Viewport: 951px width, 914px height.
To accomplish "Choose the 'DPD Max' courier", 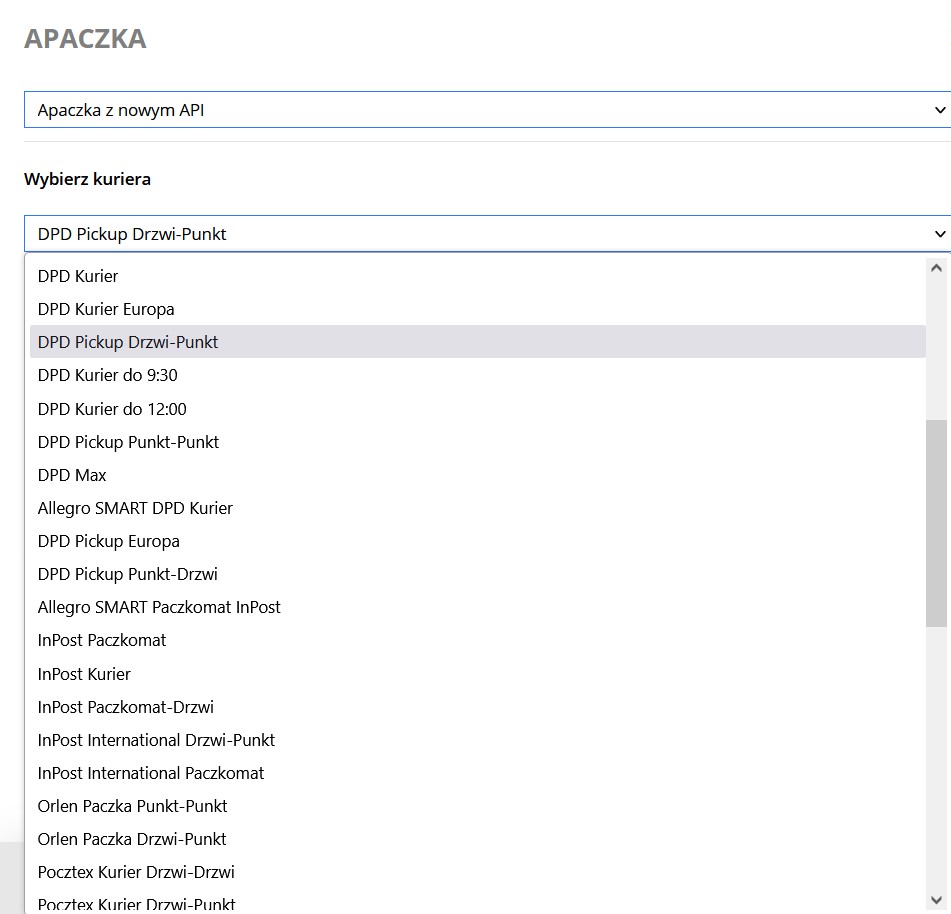I will tap(477, 475).
